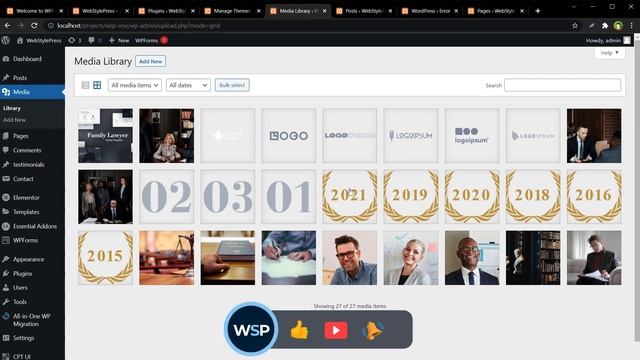This screenshot has height=360, width=640.
Task: Click the Bulk select button
Action: tap(232, 85)
